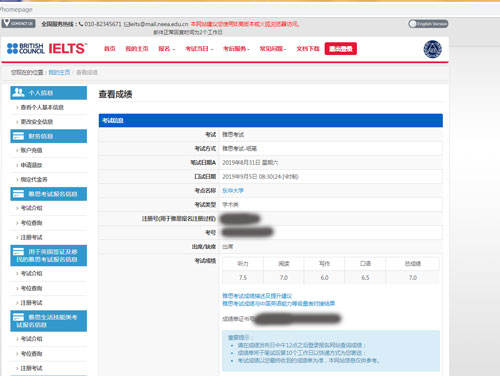Click the 总成绩 column header

pos(413,264)
